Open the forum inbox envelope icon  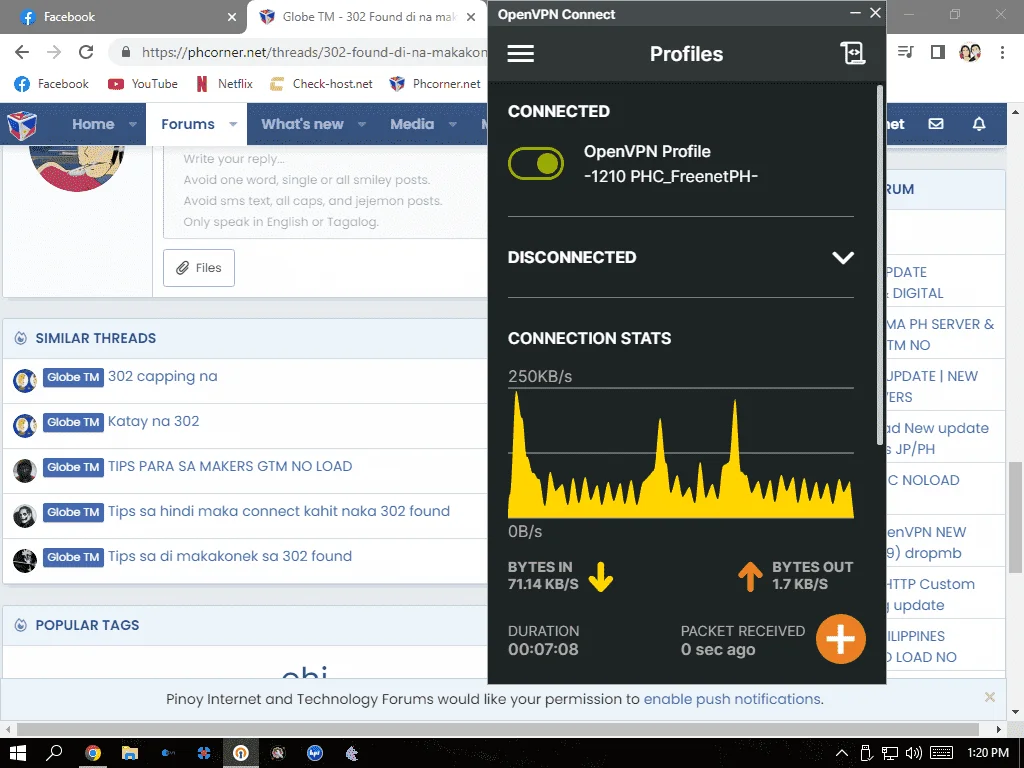point(936,124)
